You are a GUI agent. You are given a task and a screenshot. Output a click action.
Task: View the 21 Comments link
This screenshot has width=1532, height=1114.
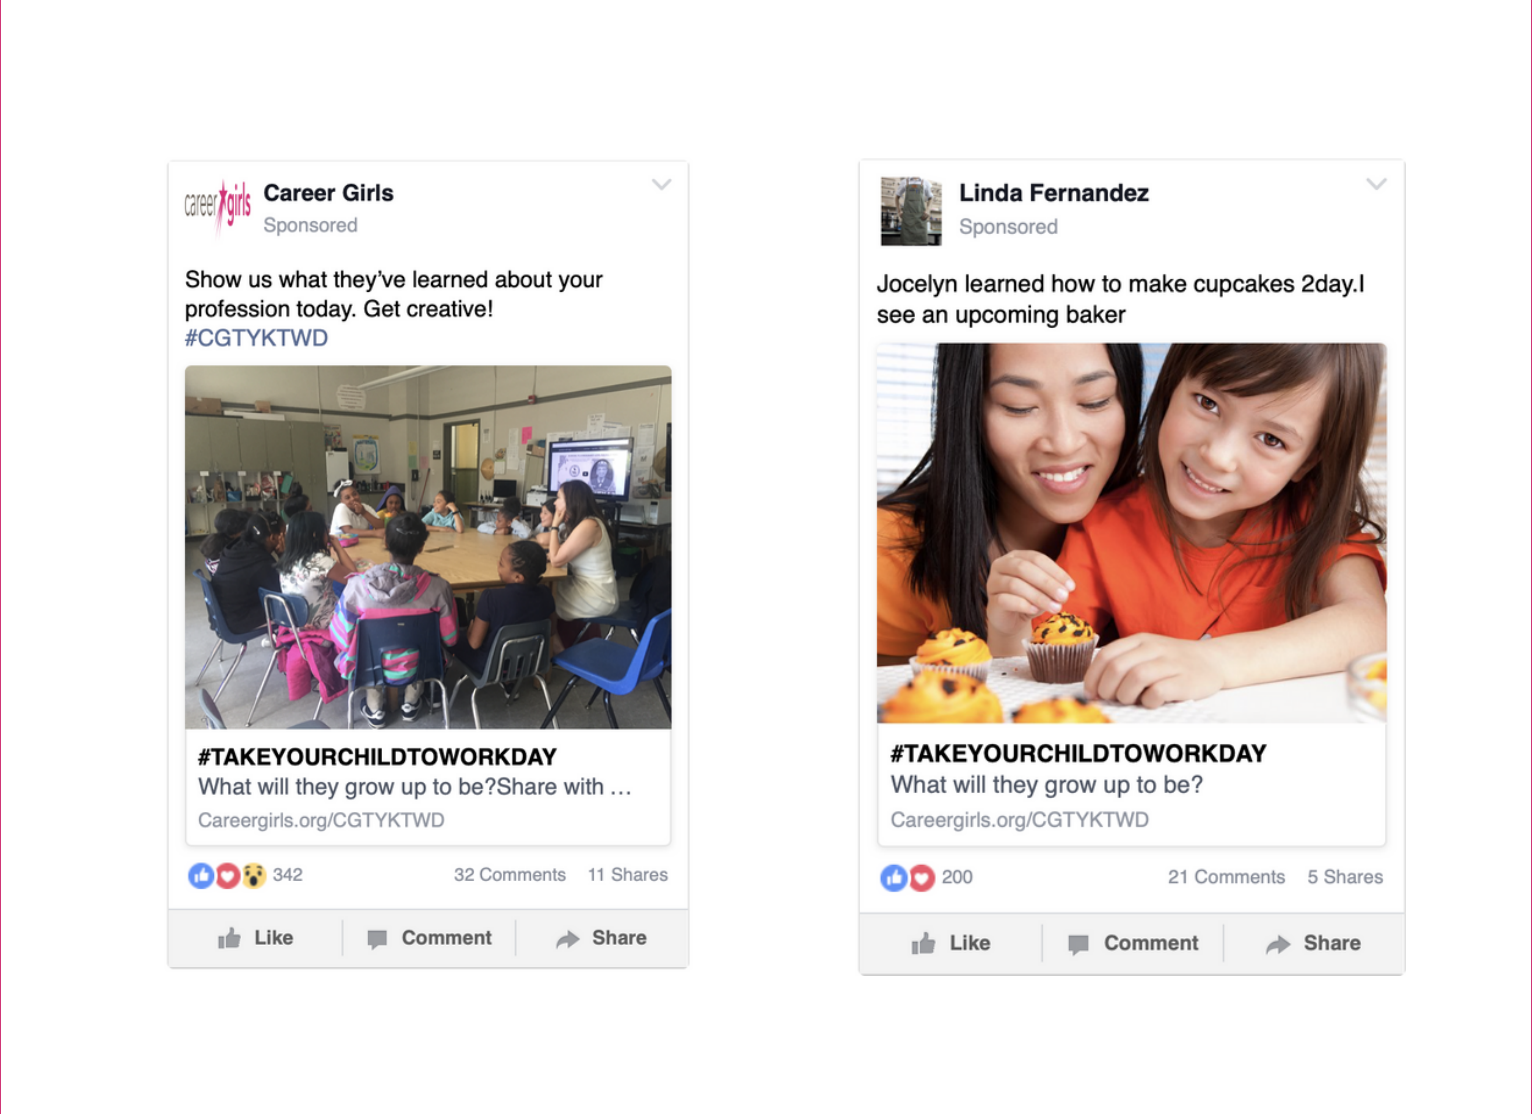tap(1226, 877)
